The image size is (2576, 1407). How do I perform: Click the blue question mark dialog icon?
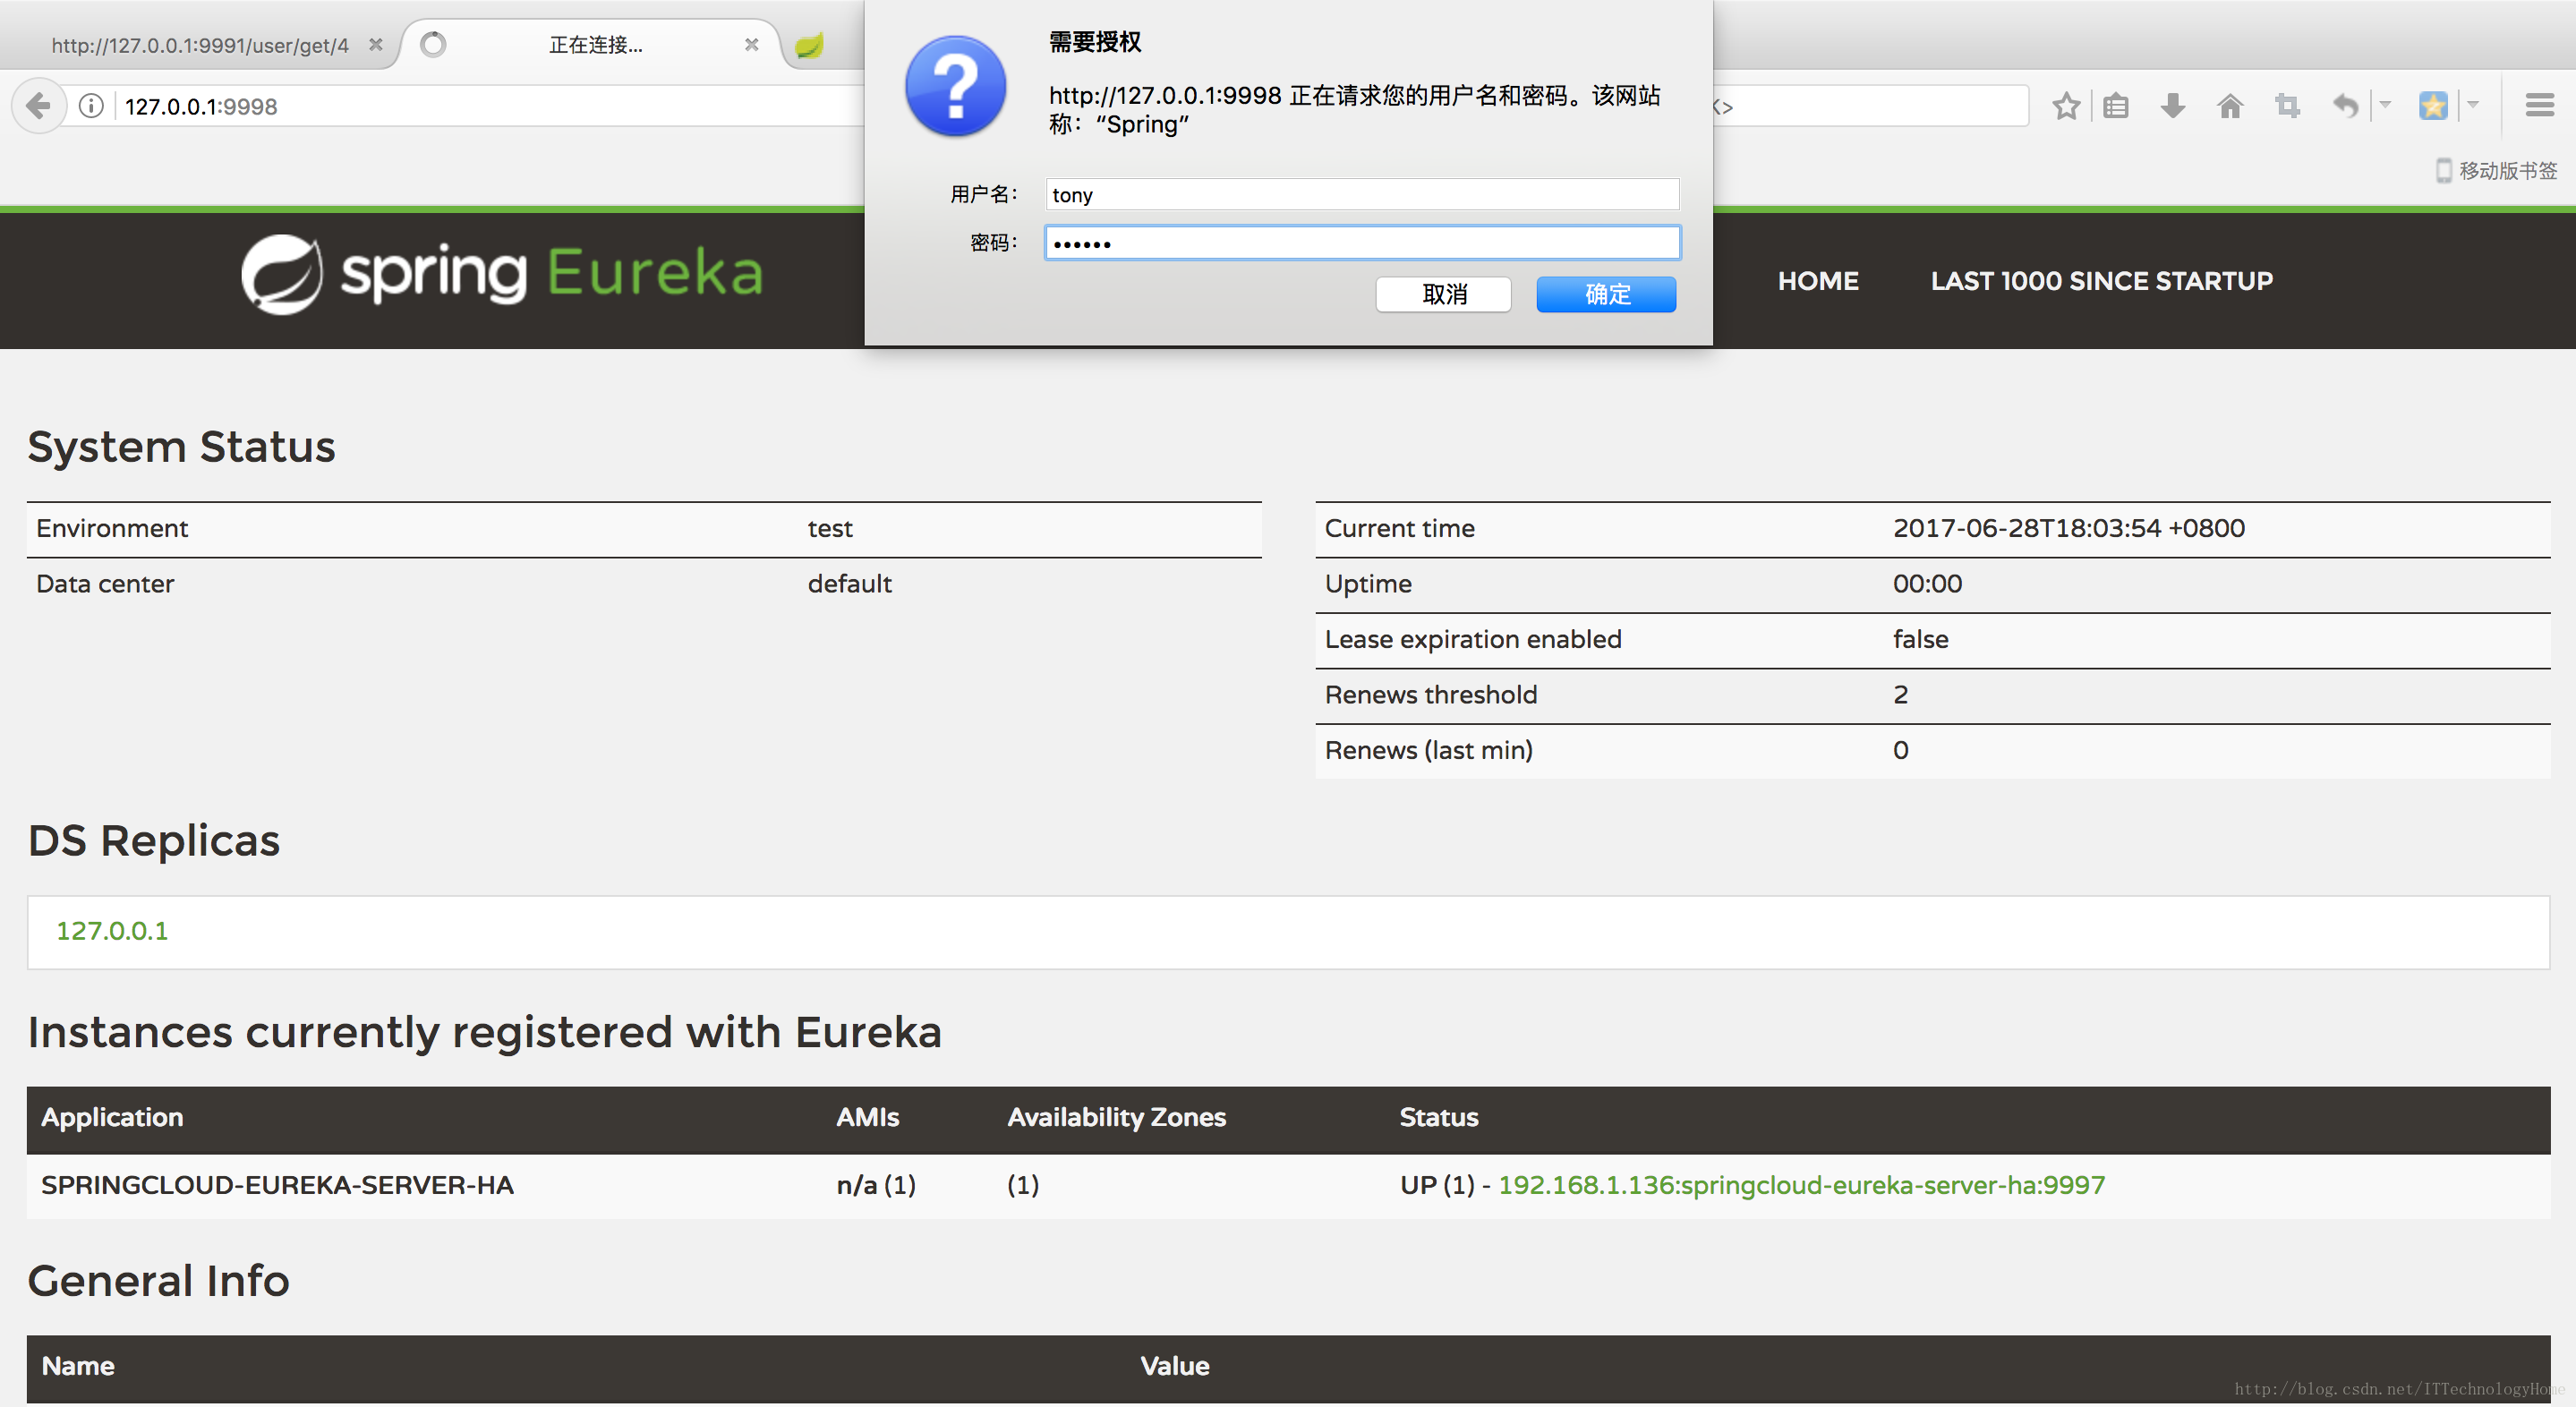955,86
